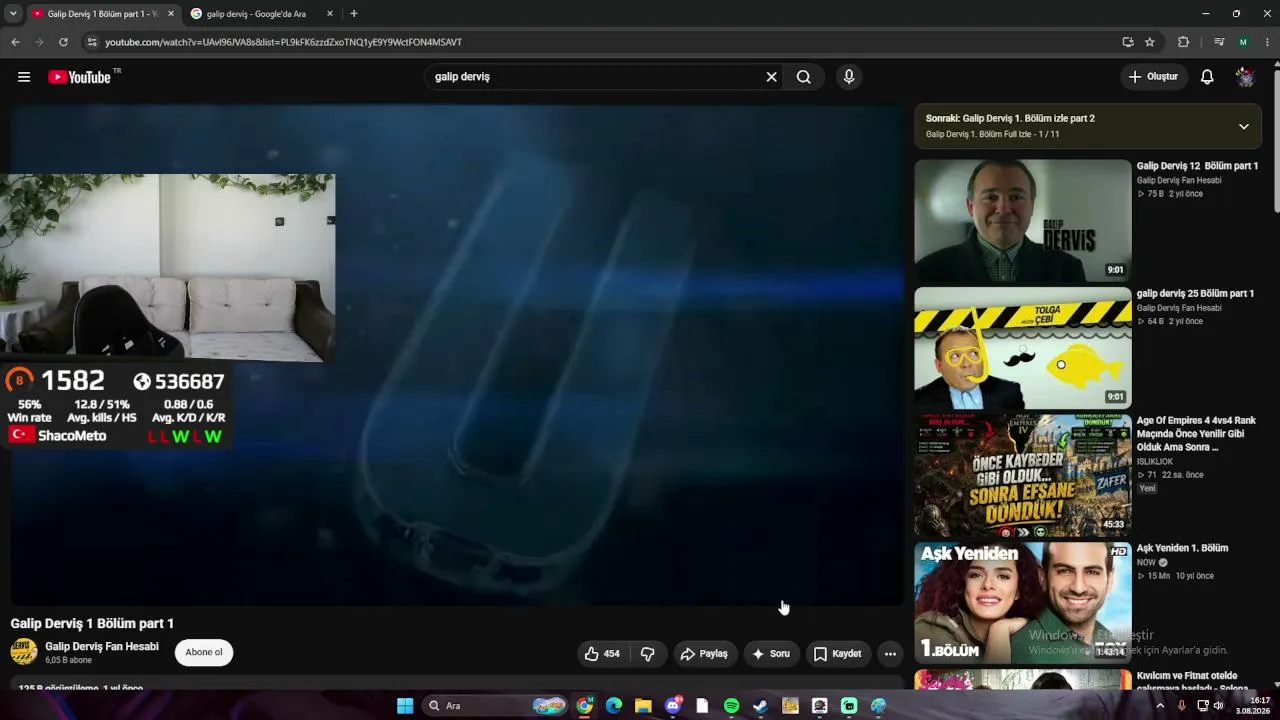Subscribe with the Abone ol button
The image size is (1280, 720).
204,653
